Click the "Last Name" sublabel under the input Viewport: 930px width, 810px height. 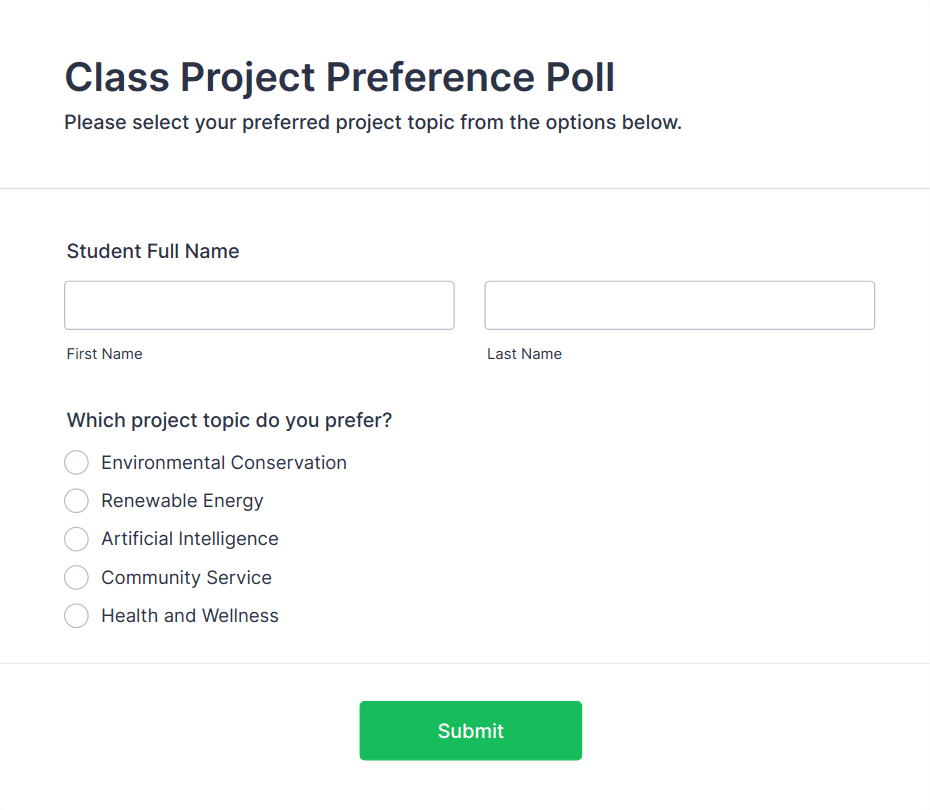point(524,354)
